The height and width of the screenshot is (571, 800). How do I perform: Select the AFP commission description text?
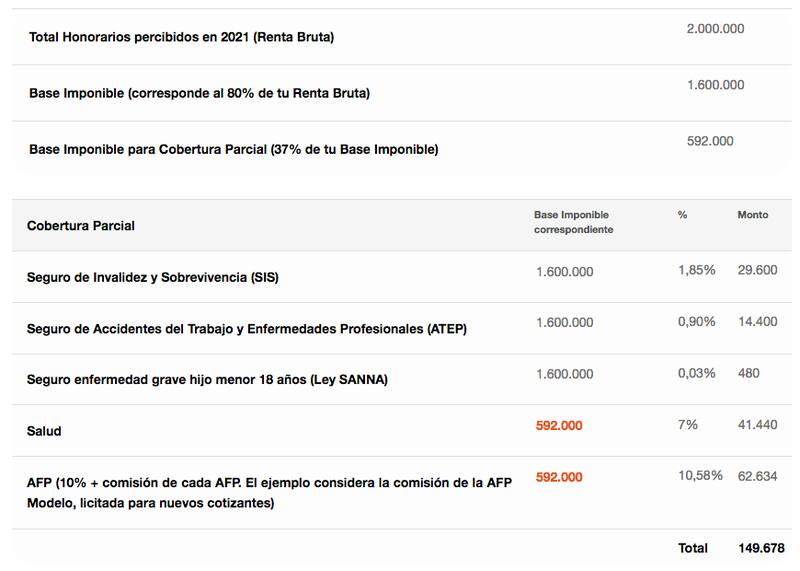coord(269,491)
